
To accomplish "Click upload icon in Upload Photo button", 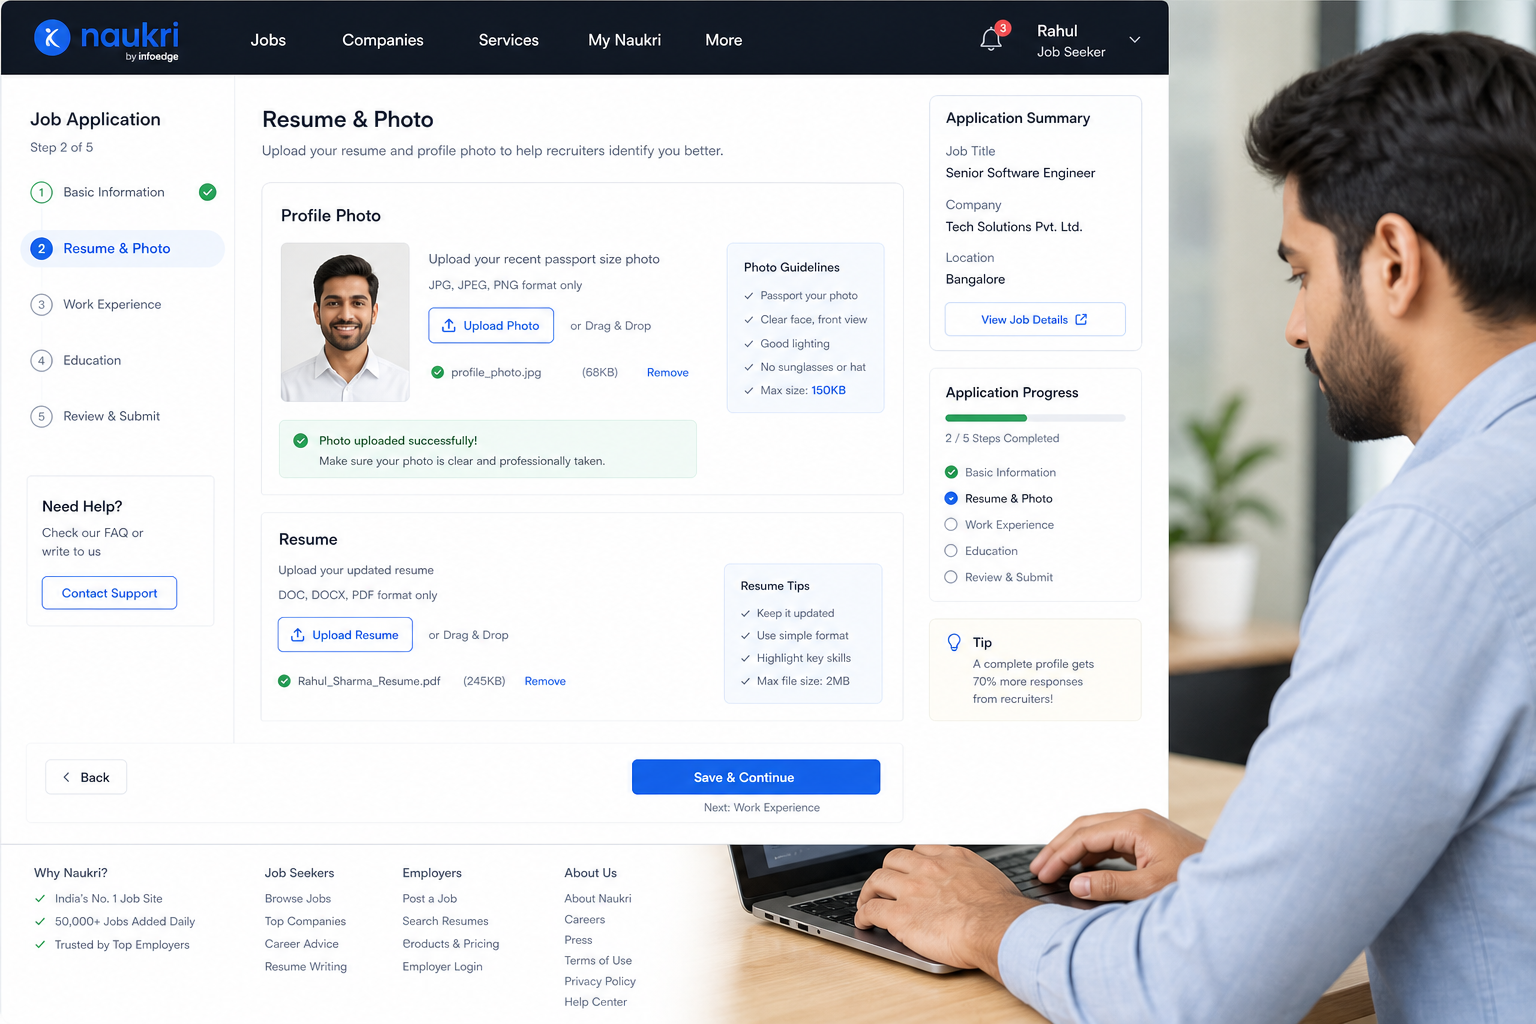I will point(449,326).
